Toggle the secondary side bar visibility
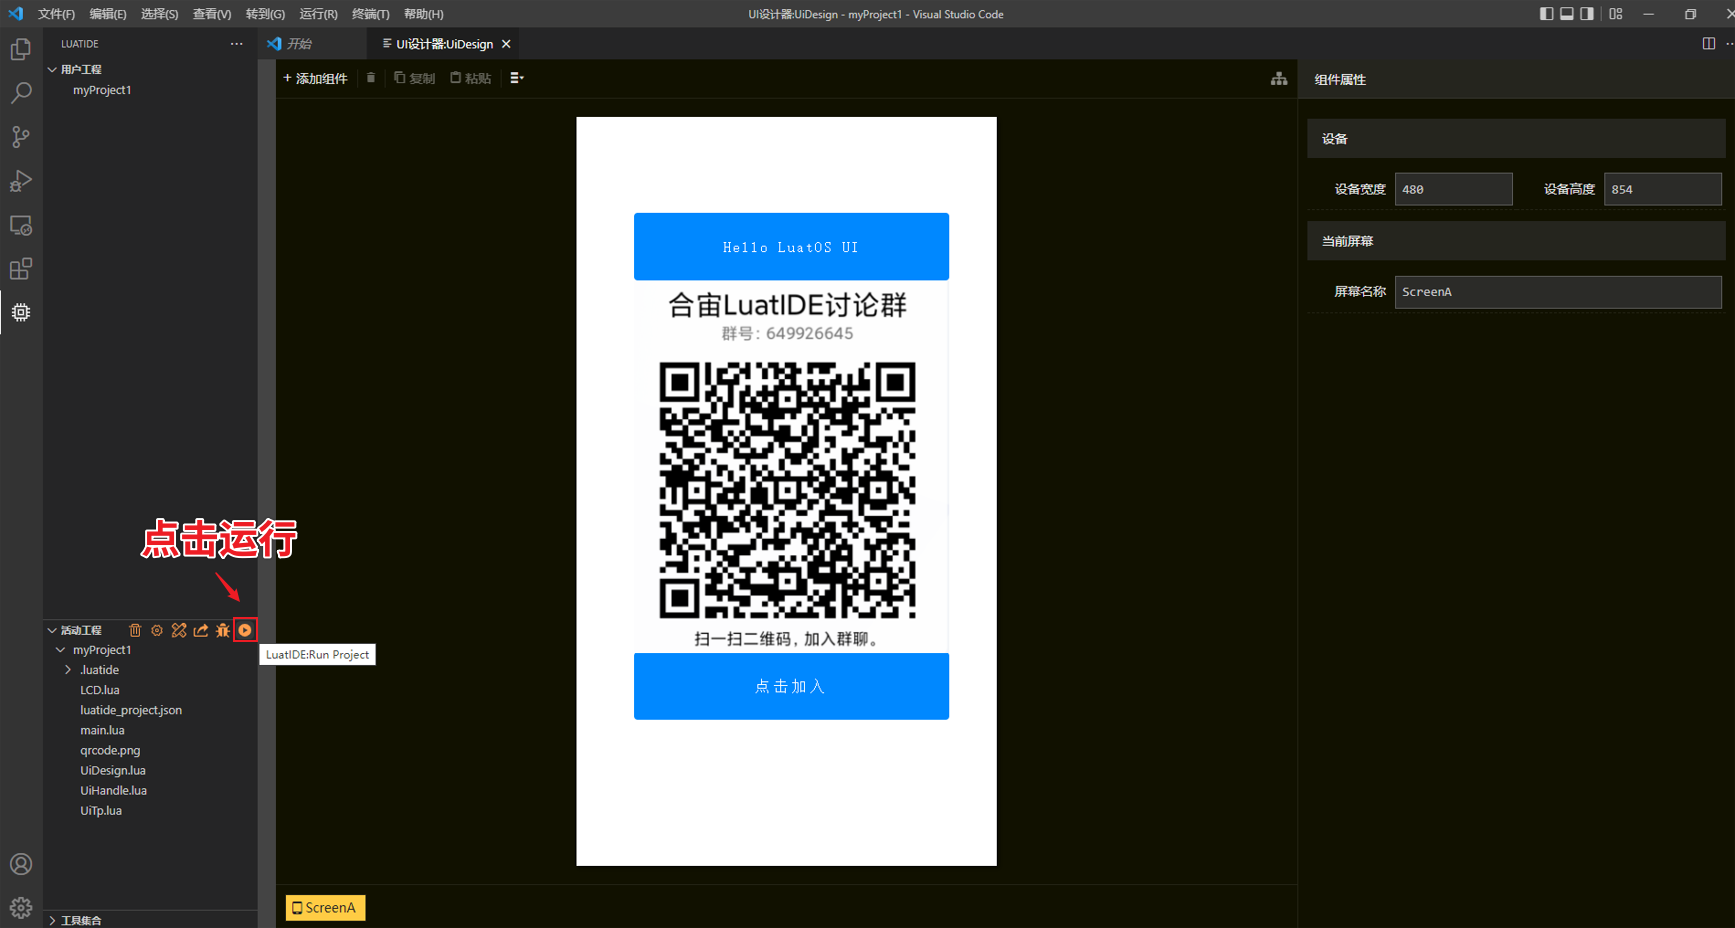The height and width of the screenshot is (928, 1735). [x=1587, y=14]
